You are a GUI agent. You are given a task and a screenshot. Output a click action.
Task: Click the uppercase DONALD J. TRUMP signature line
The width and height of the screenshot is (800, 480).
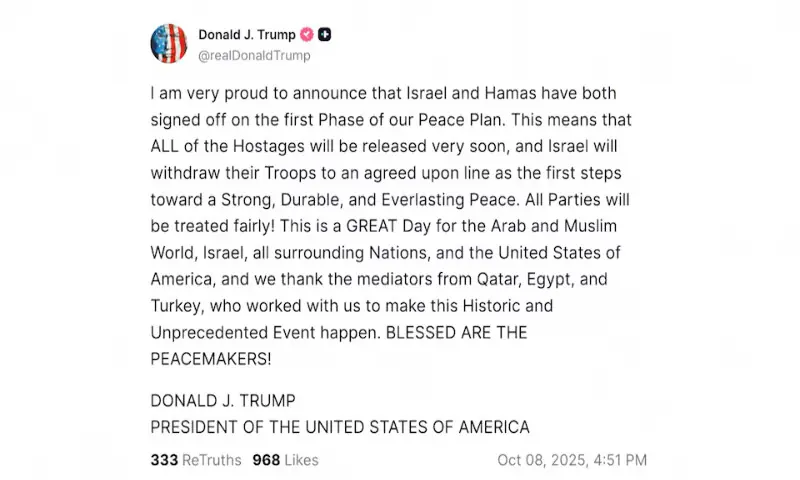pos(222,401)
